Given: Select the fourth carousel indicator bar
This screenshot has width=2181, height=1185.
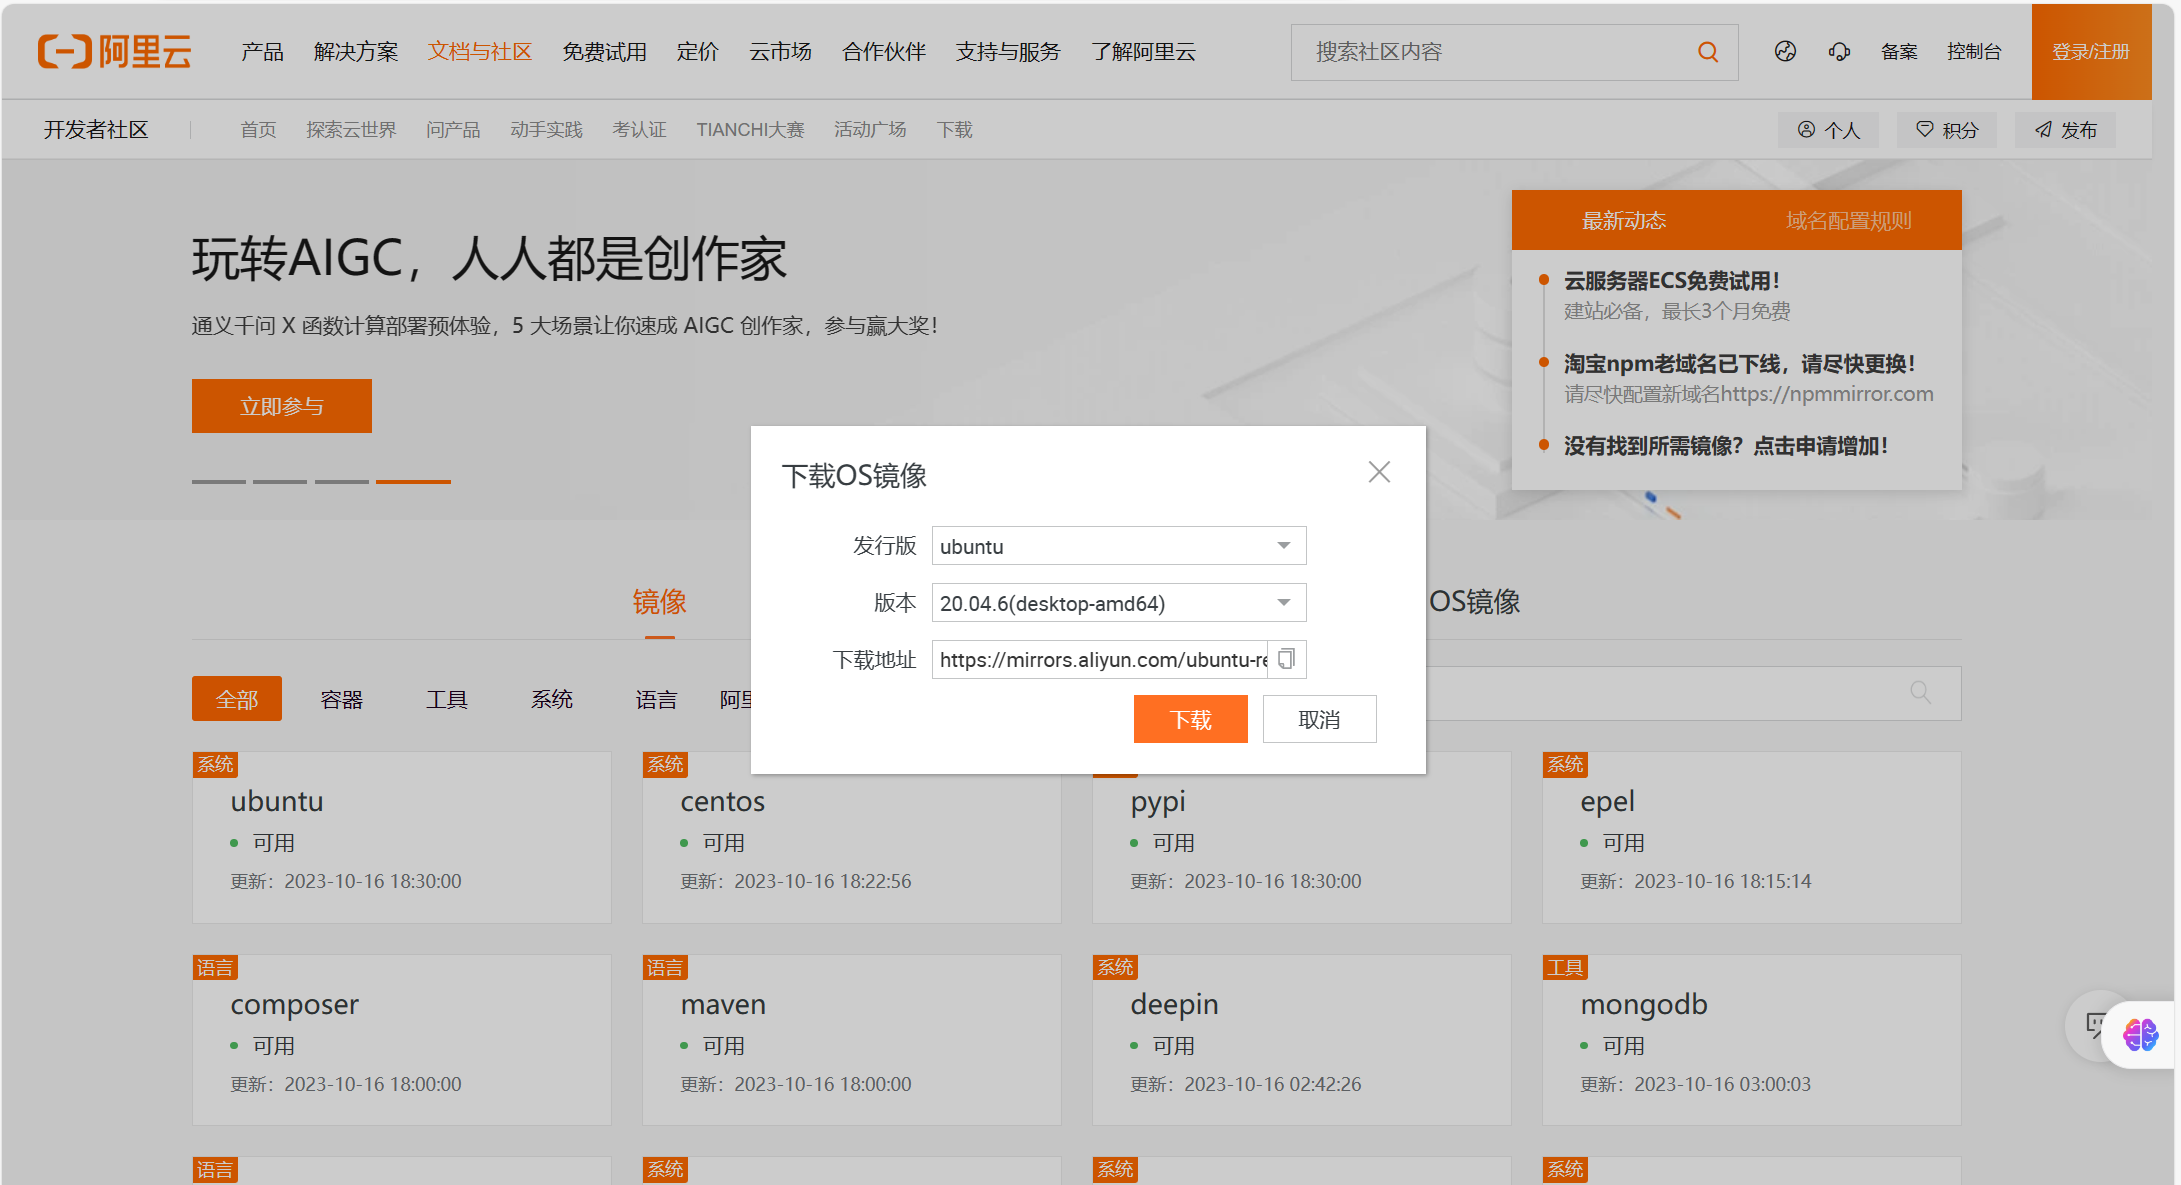Looking at the screenshot, I should pyautogui.click(x=413, y=481).
